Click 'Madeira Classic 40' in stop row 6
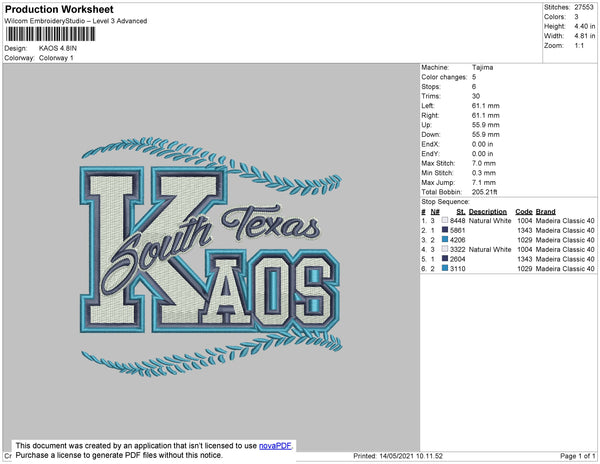Screen dimensions: 600x464 pos(565,269)
